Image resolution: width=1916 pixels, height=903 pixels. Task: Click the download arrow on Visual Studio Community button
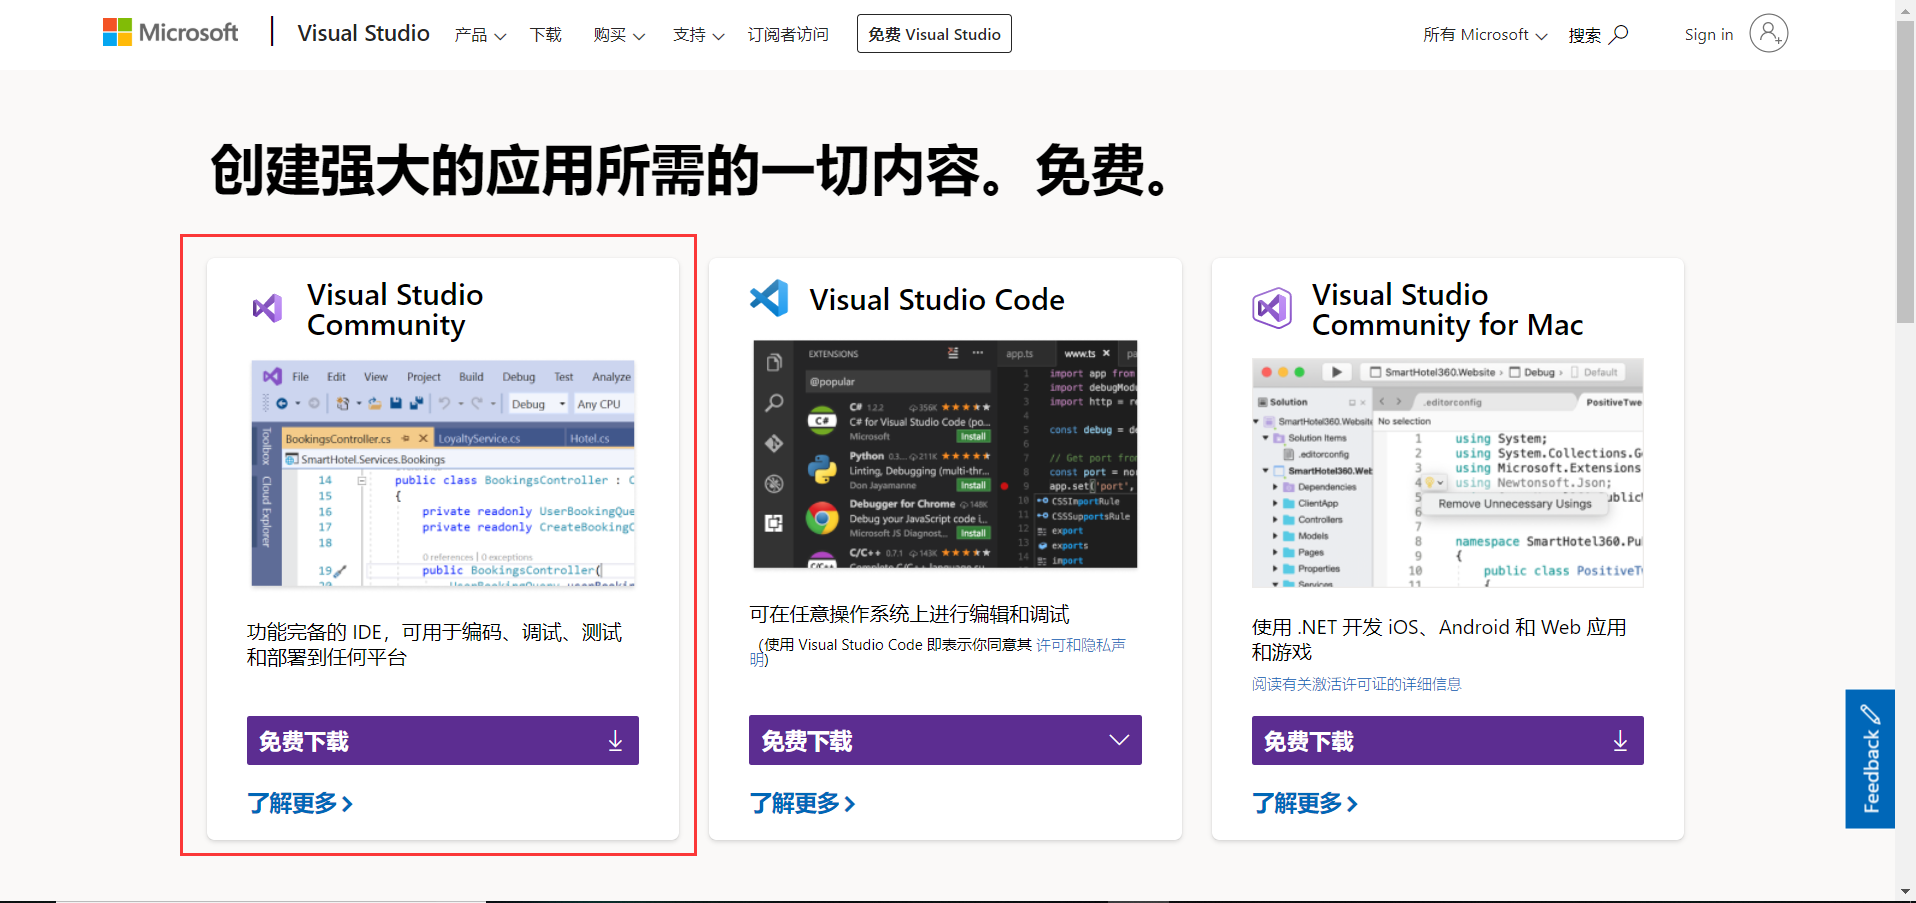(x=614, y=740)
